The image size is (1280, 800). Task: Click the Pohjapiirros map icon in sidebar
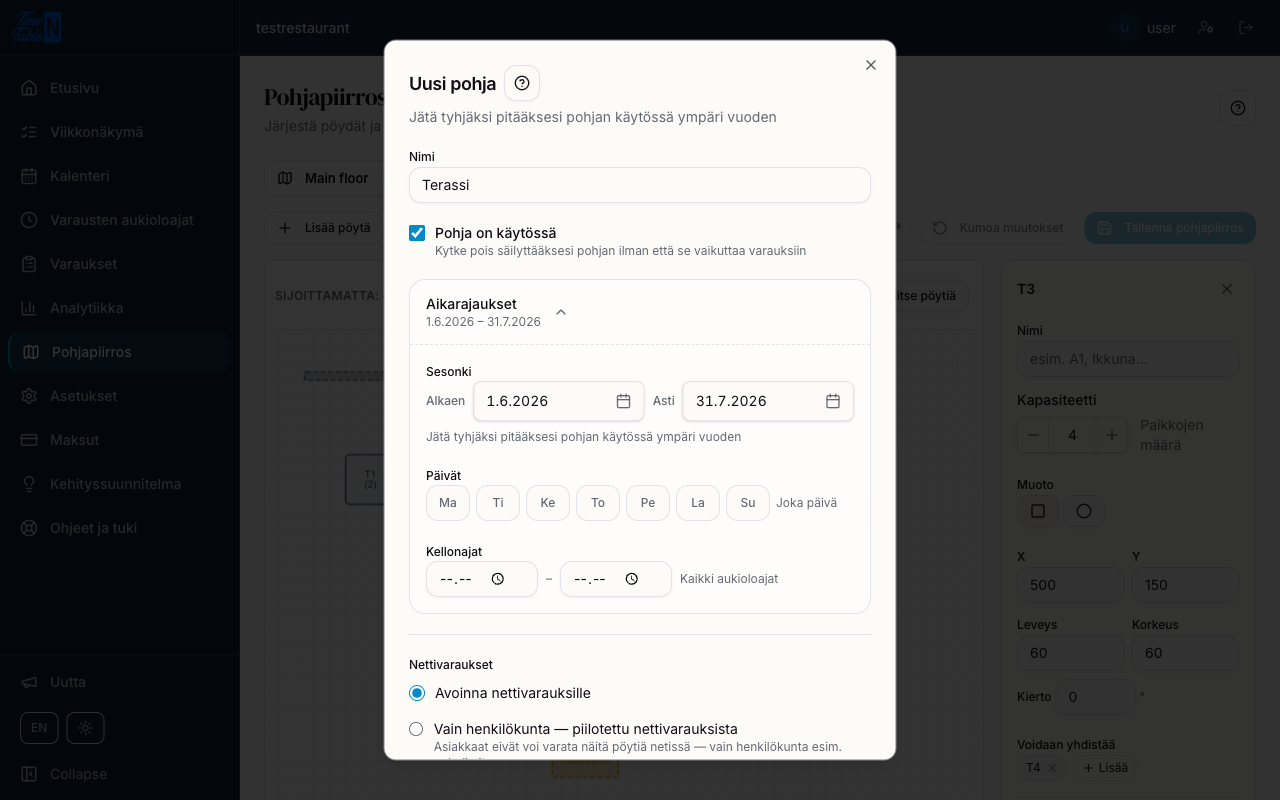pyautogui.click(x=31, y=352)
